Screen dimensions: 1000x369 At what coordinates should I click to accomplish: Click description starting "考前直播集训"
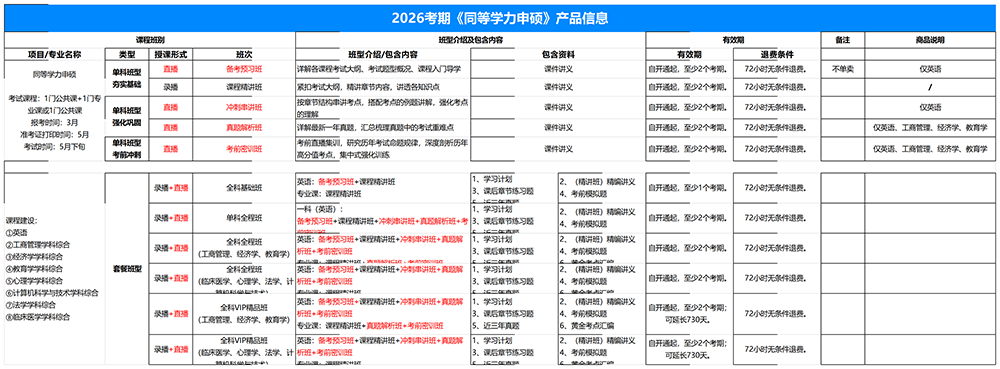tap(383, 148)
